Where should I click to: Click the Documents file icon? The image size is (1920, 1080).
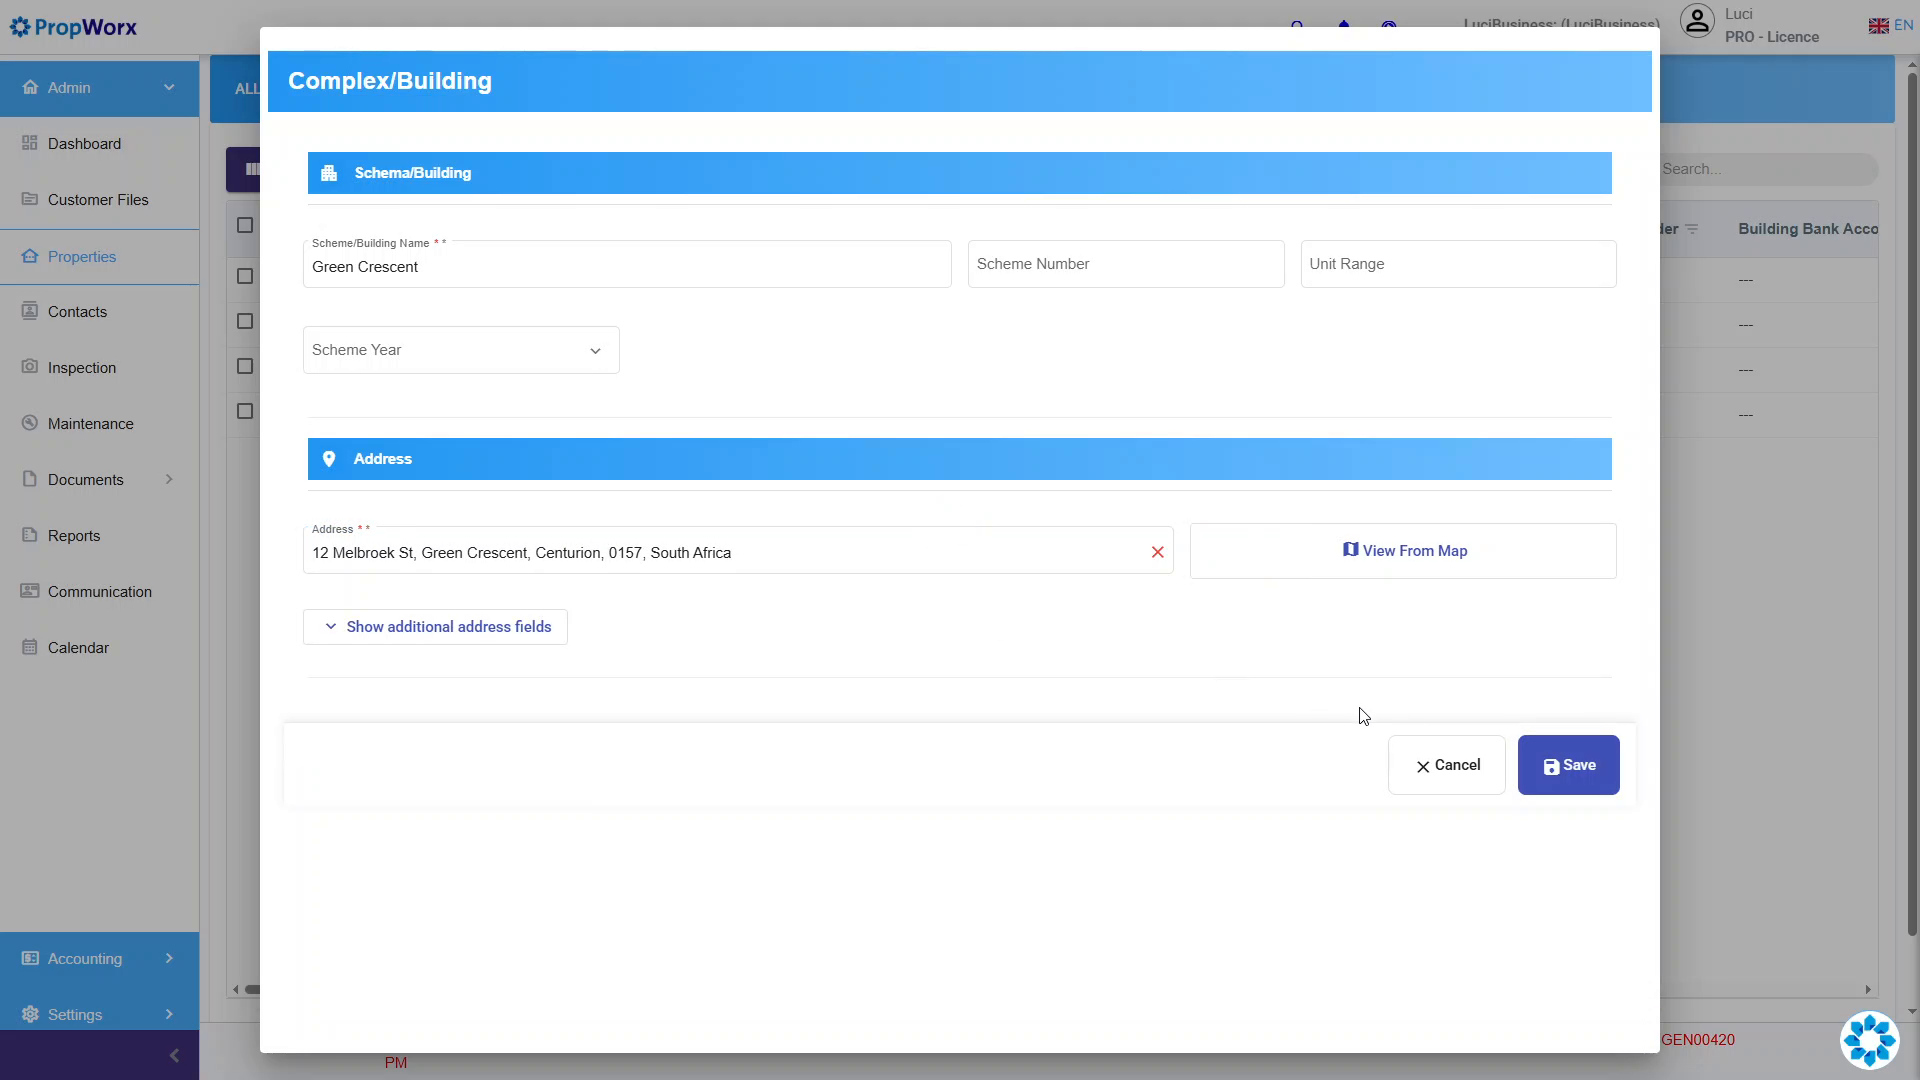(30, 479)
